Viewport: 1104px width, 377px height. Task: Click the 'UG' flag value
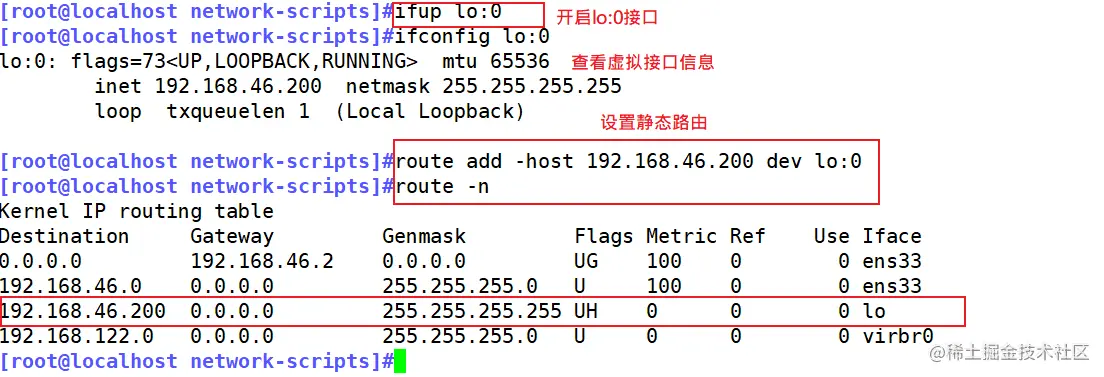click(x=586, y=261)
